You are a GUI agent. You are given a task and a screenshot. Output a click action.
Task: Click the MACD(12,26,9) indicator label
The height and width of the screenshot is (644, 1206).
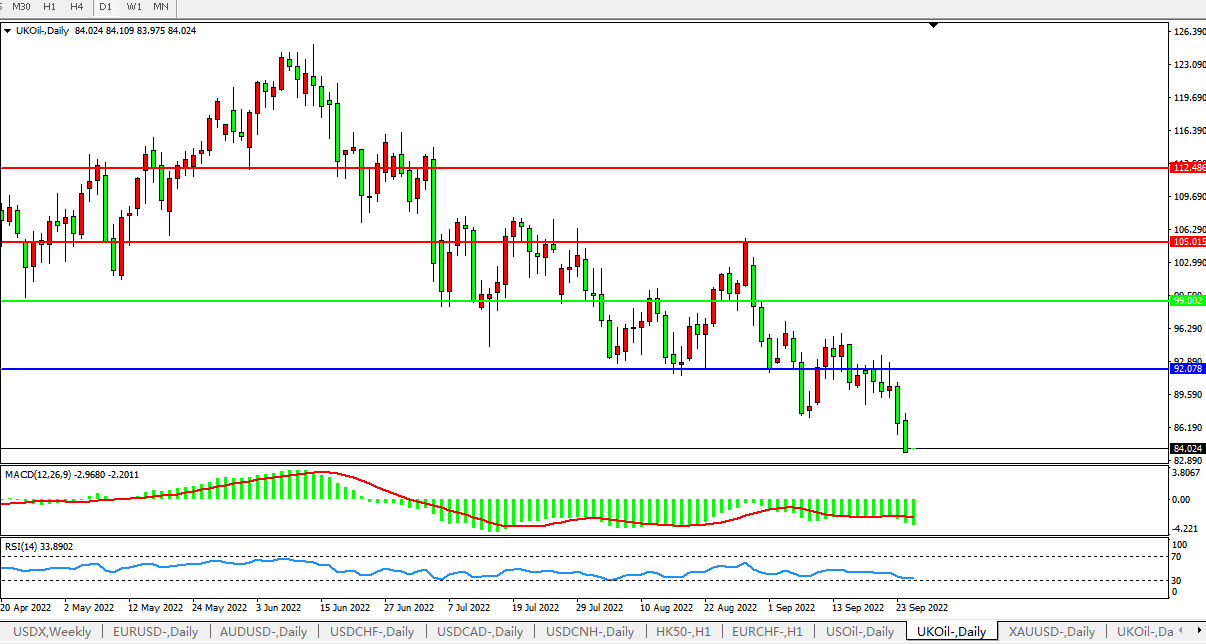tap(38, 474)
